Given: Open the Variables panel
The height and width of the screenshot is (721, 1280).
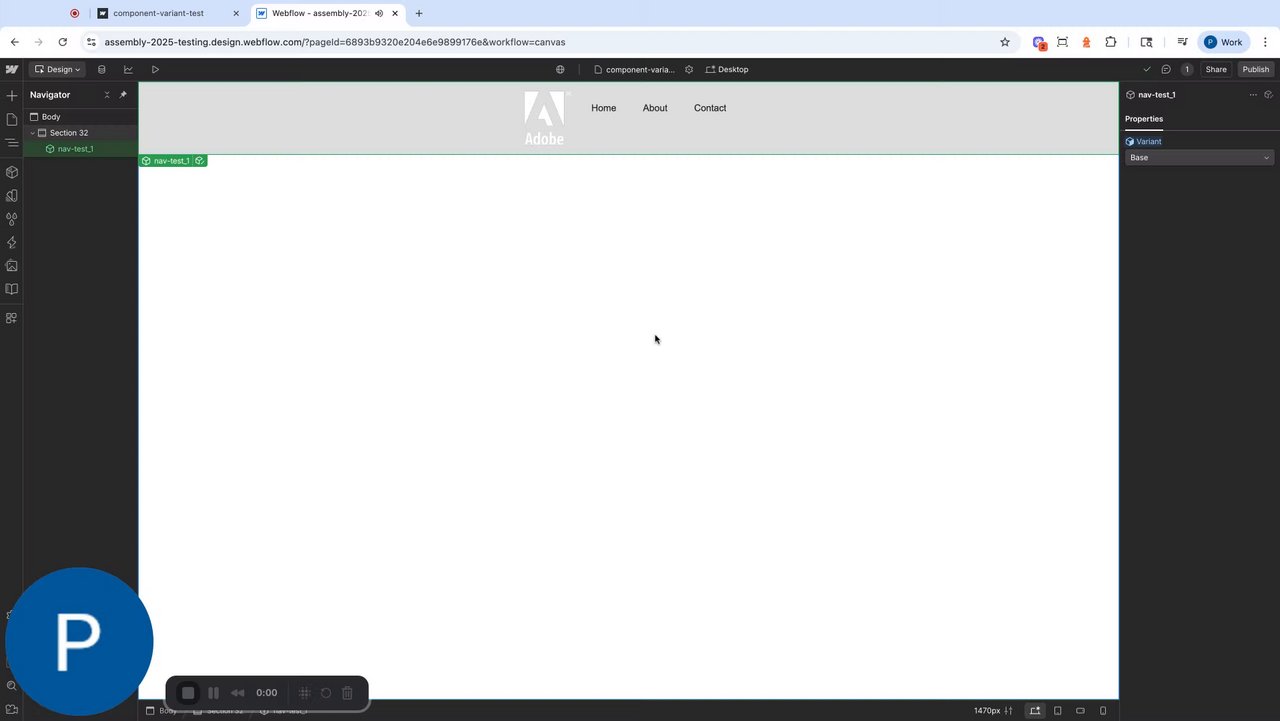Looking at the screenshot, I should point(12,196).
